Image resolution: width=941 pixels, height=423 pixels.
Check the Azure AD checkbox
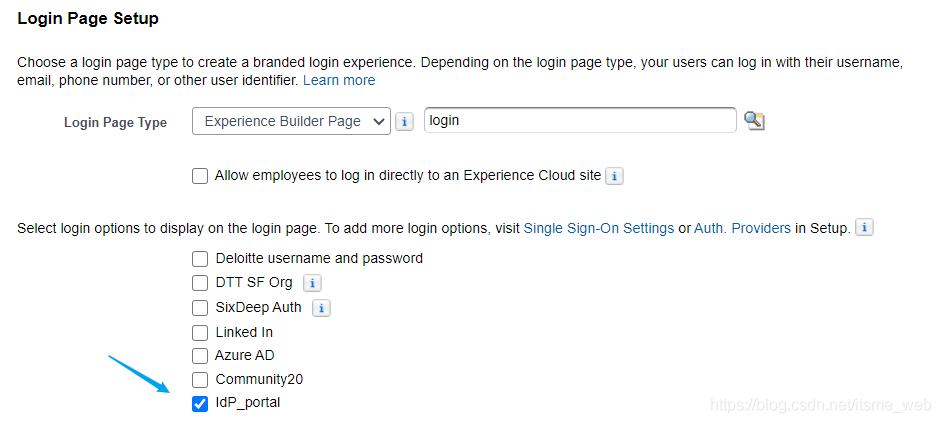[x=200, y=356]
